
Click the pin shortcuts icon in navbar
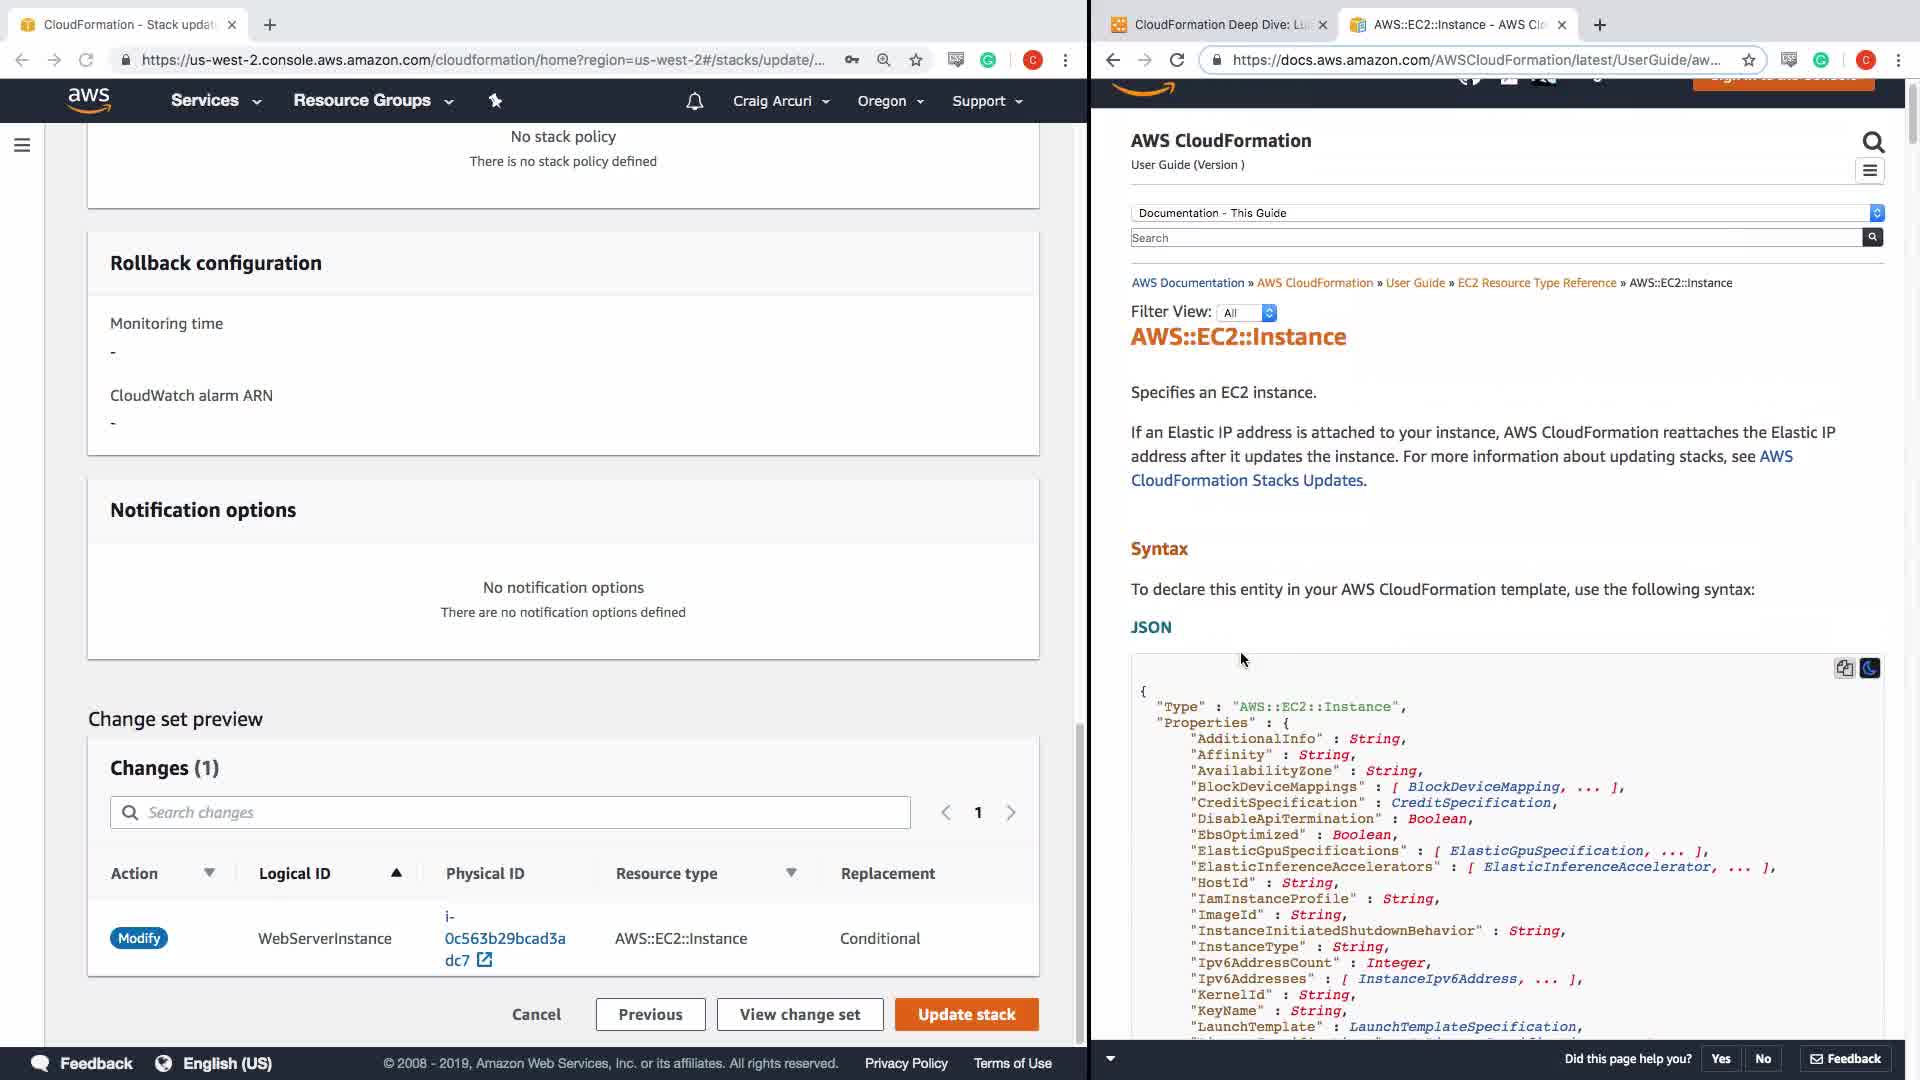coord(495,100)
